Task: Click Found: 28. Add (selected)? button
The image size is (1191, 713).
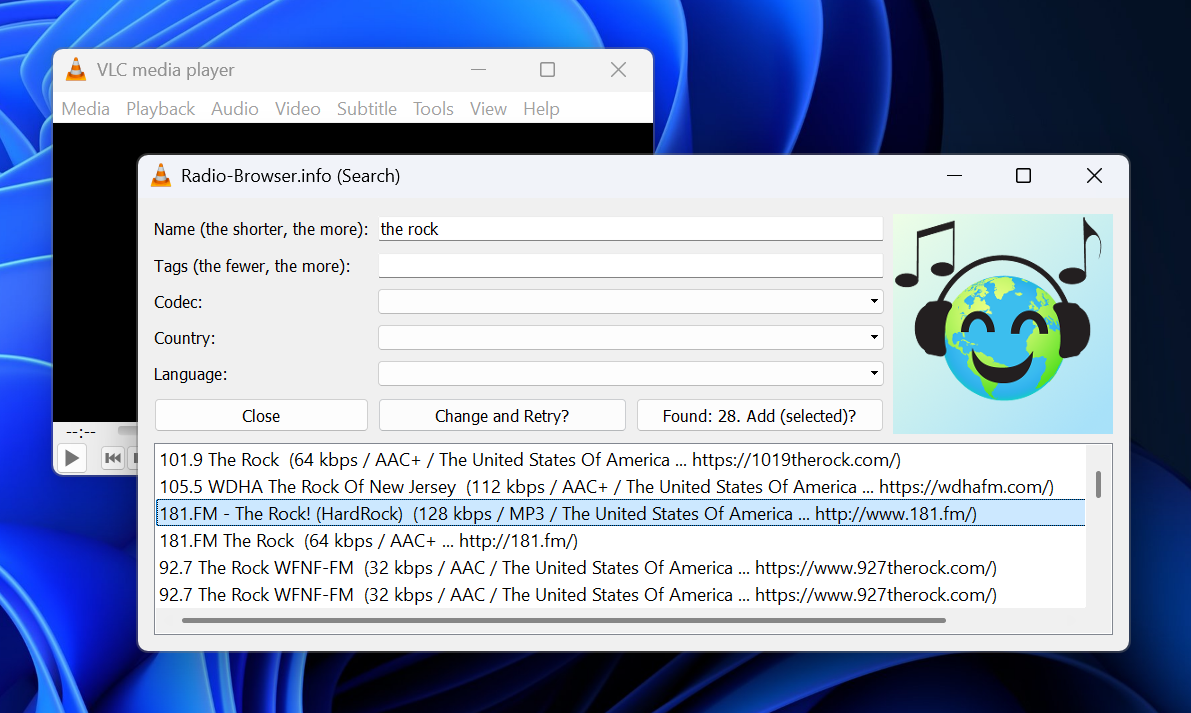Action: pos(760,415)
